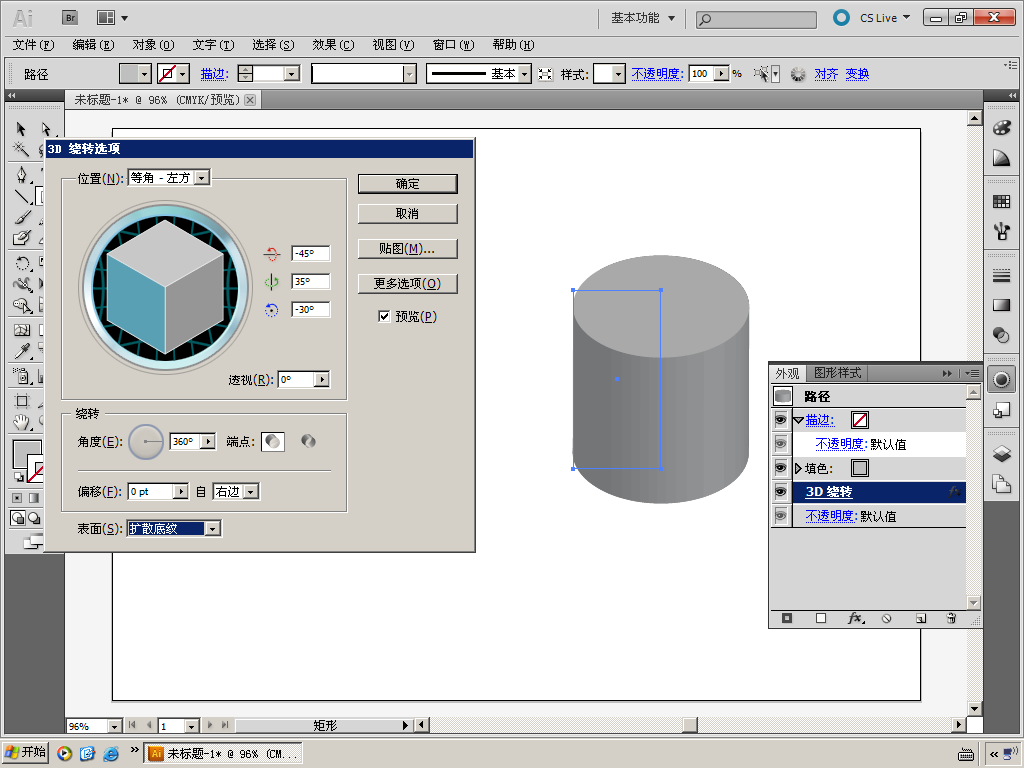Choose the Eyedropper tool
The width and height of the screenshot is (1024, 768).
pos(21,351)
